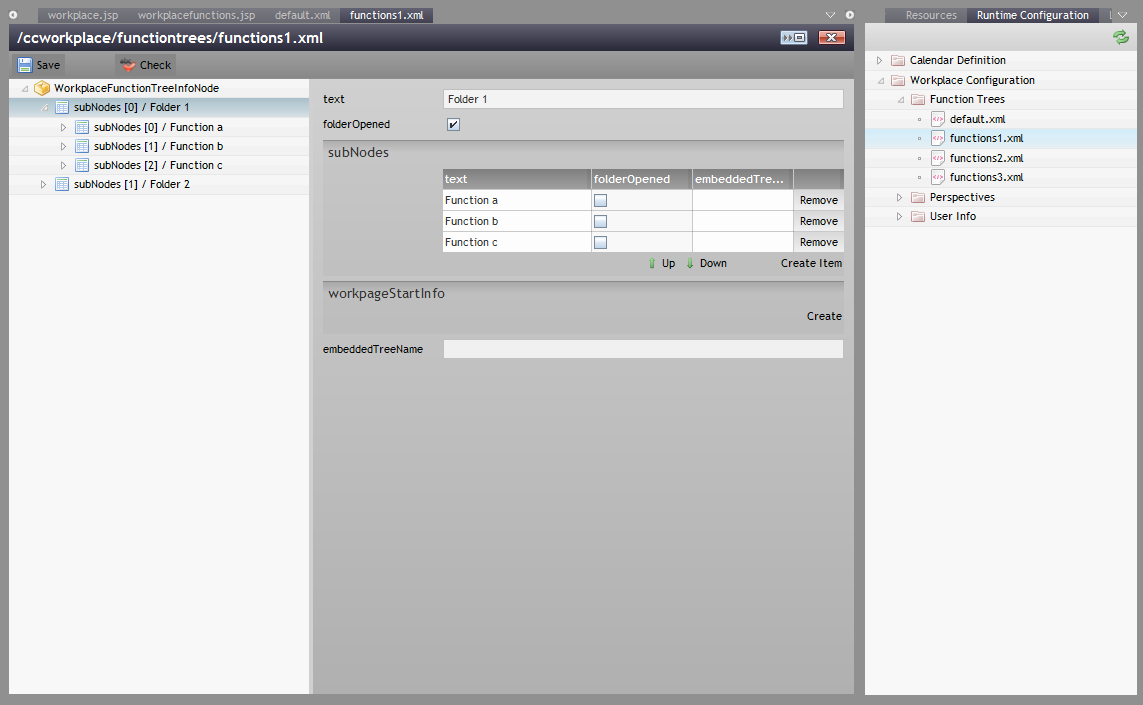Select functions3.xml in Function Trees

(x=985, y=177)
